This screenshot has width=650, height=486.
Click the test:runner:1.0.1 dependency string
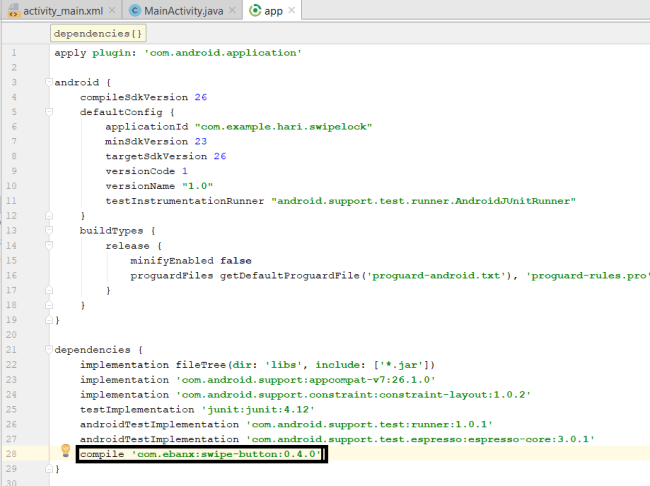(369, 425)
